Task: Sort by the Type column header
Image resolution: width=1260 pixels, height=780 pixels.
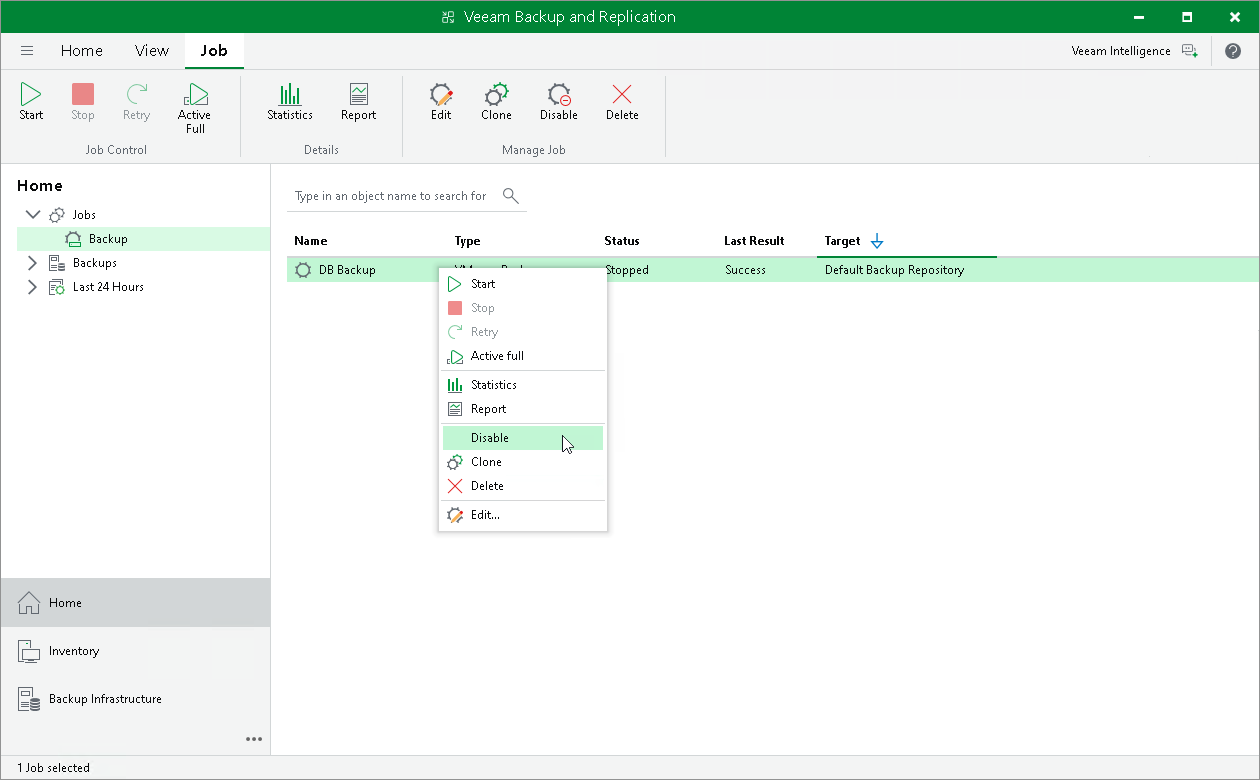Action: click(467, 241)
